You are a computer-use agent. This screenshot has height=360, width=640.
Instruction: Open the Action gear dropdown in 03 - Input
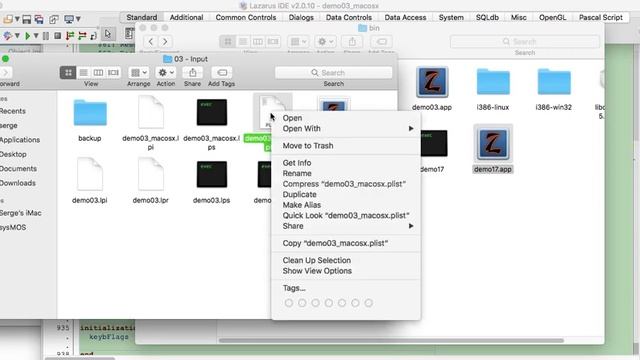pos(166,73)
